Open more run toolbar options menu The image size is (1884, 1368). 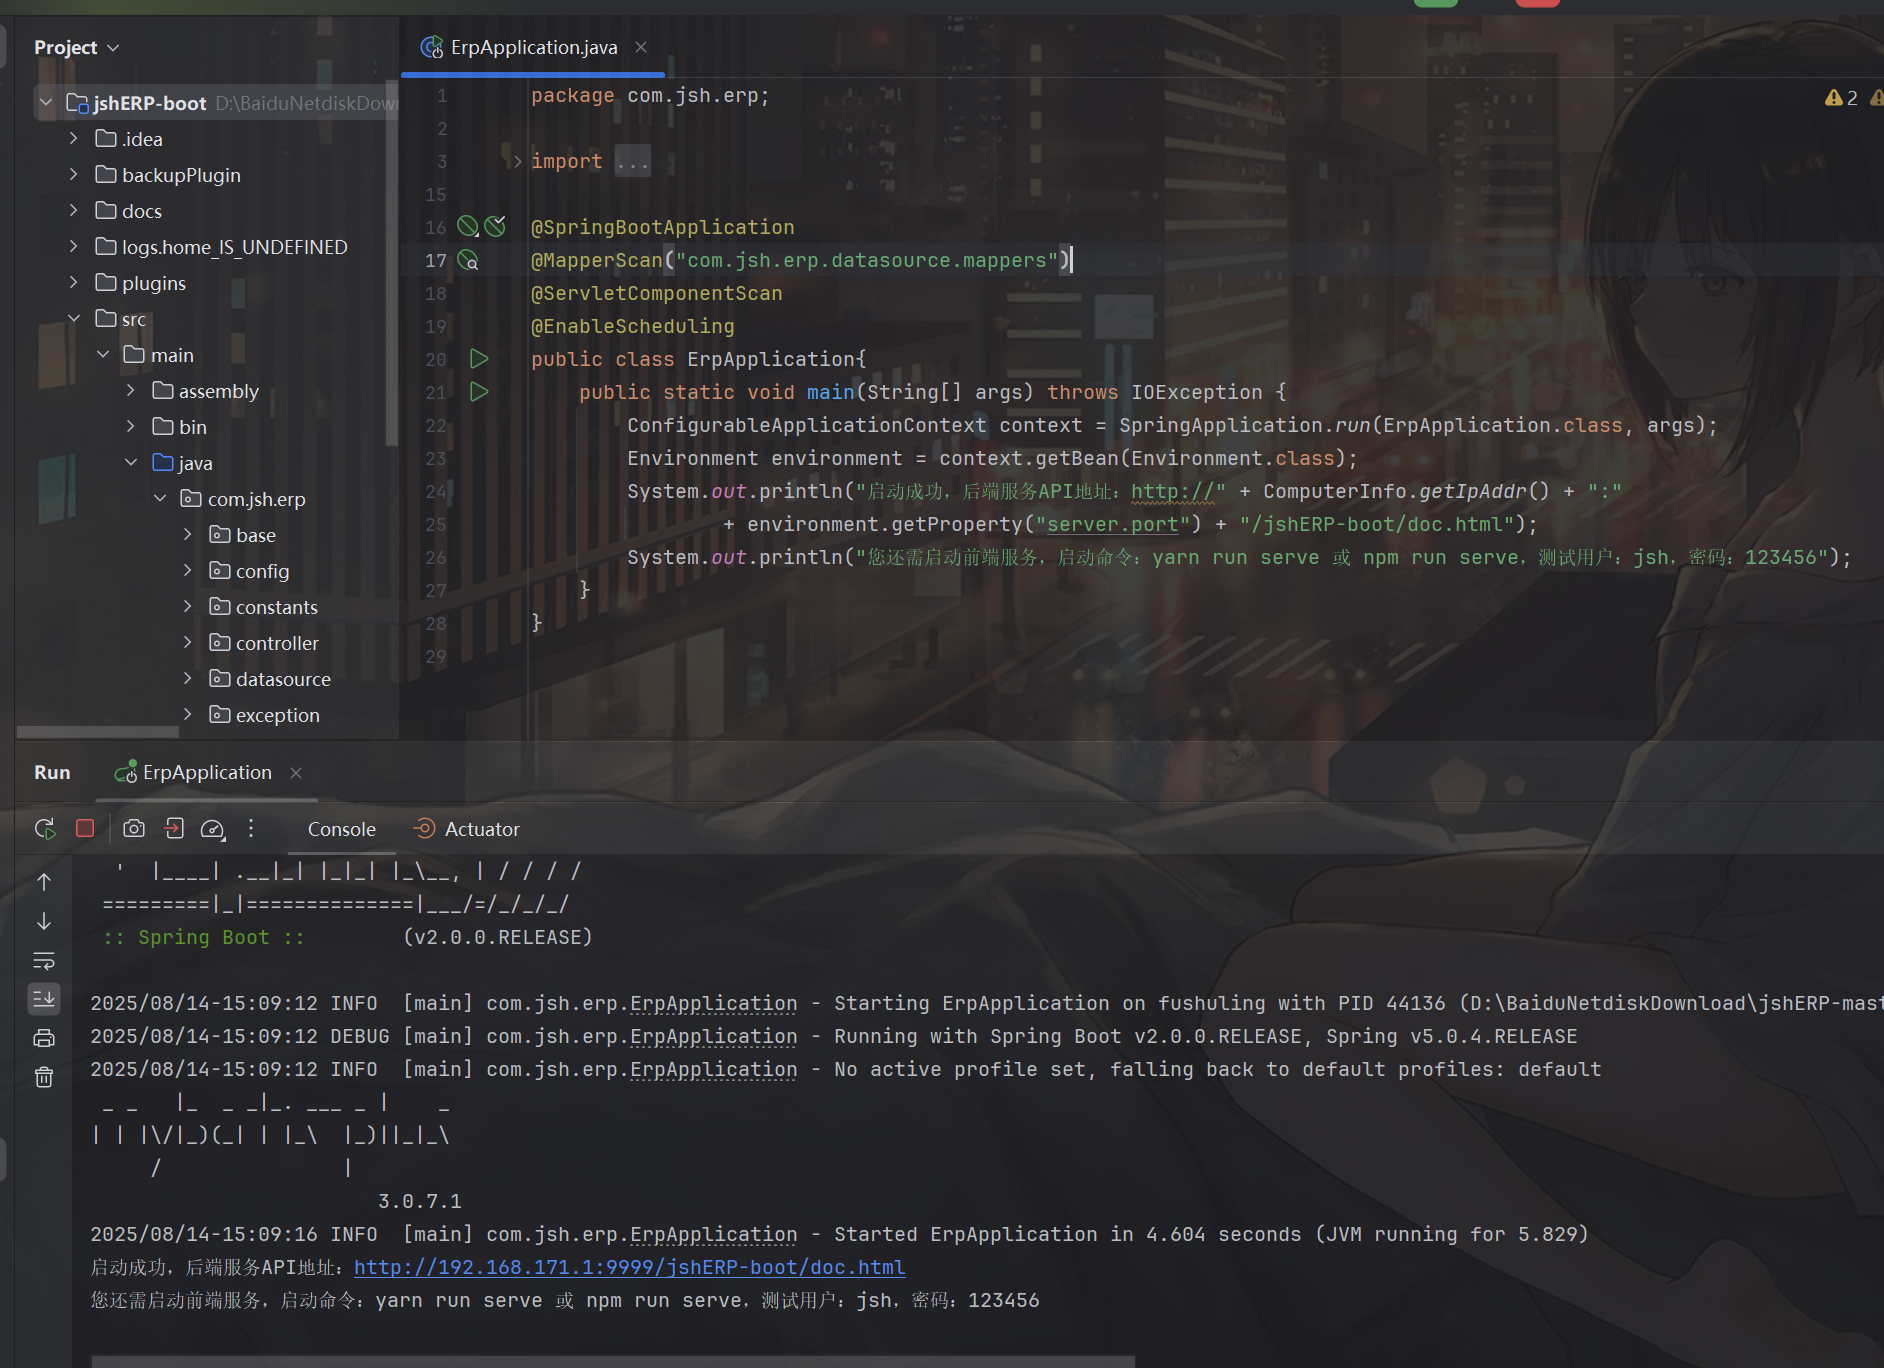[x=251, y=829]
